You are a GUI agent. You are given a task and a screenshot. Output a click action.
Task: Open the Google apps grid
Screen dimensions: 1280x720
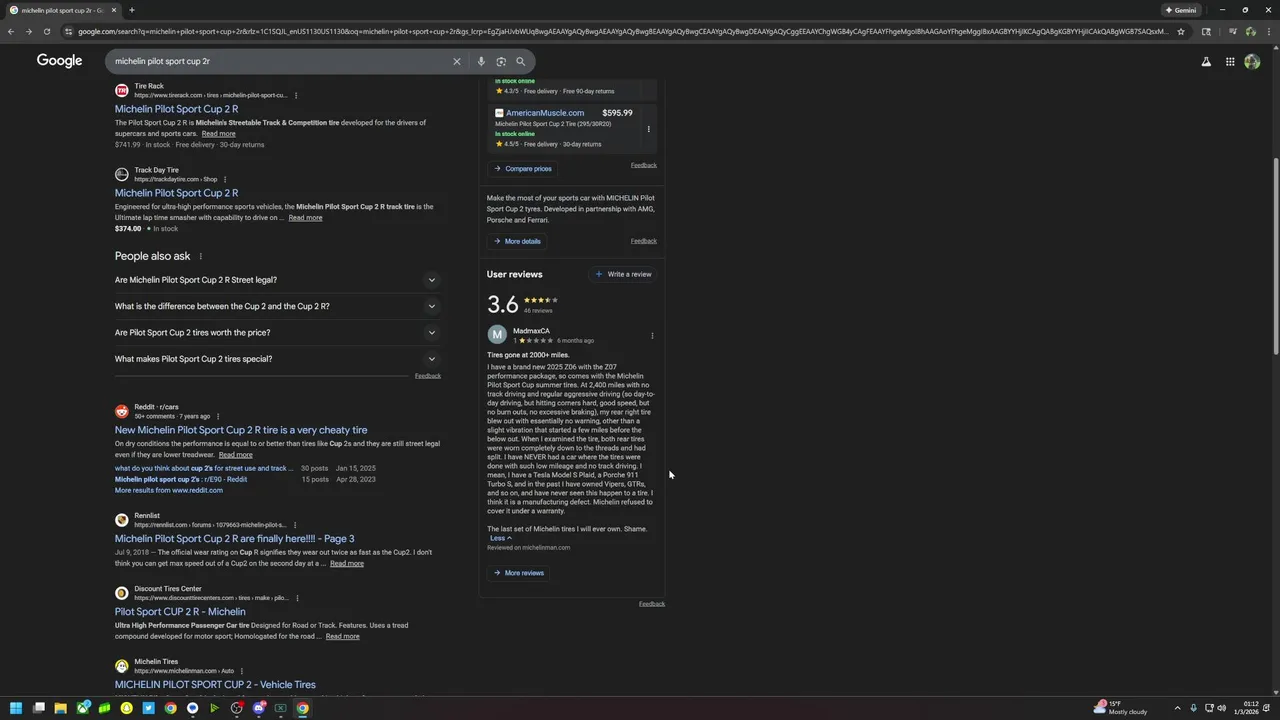pos(1230,61)
